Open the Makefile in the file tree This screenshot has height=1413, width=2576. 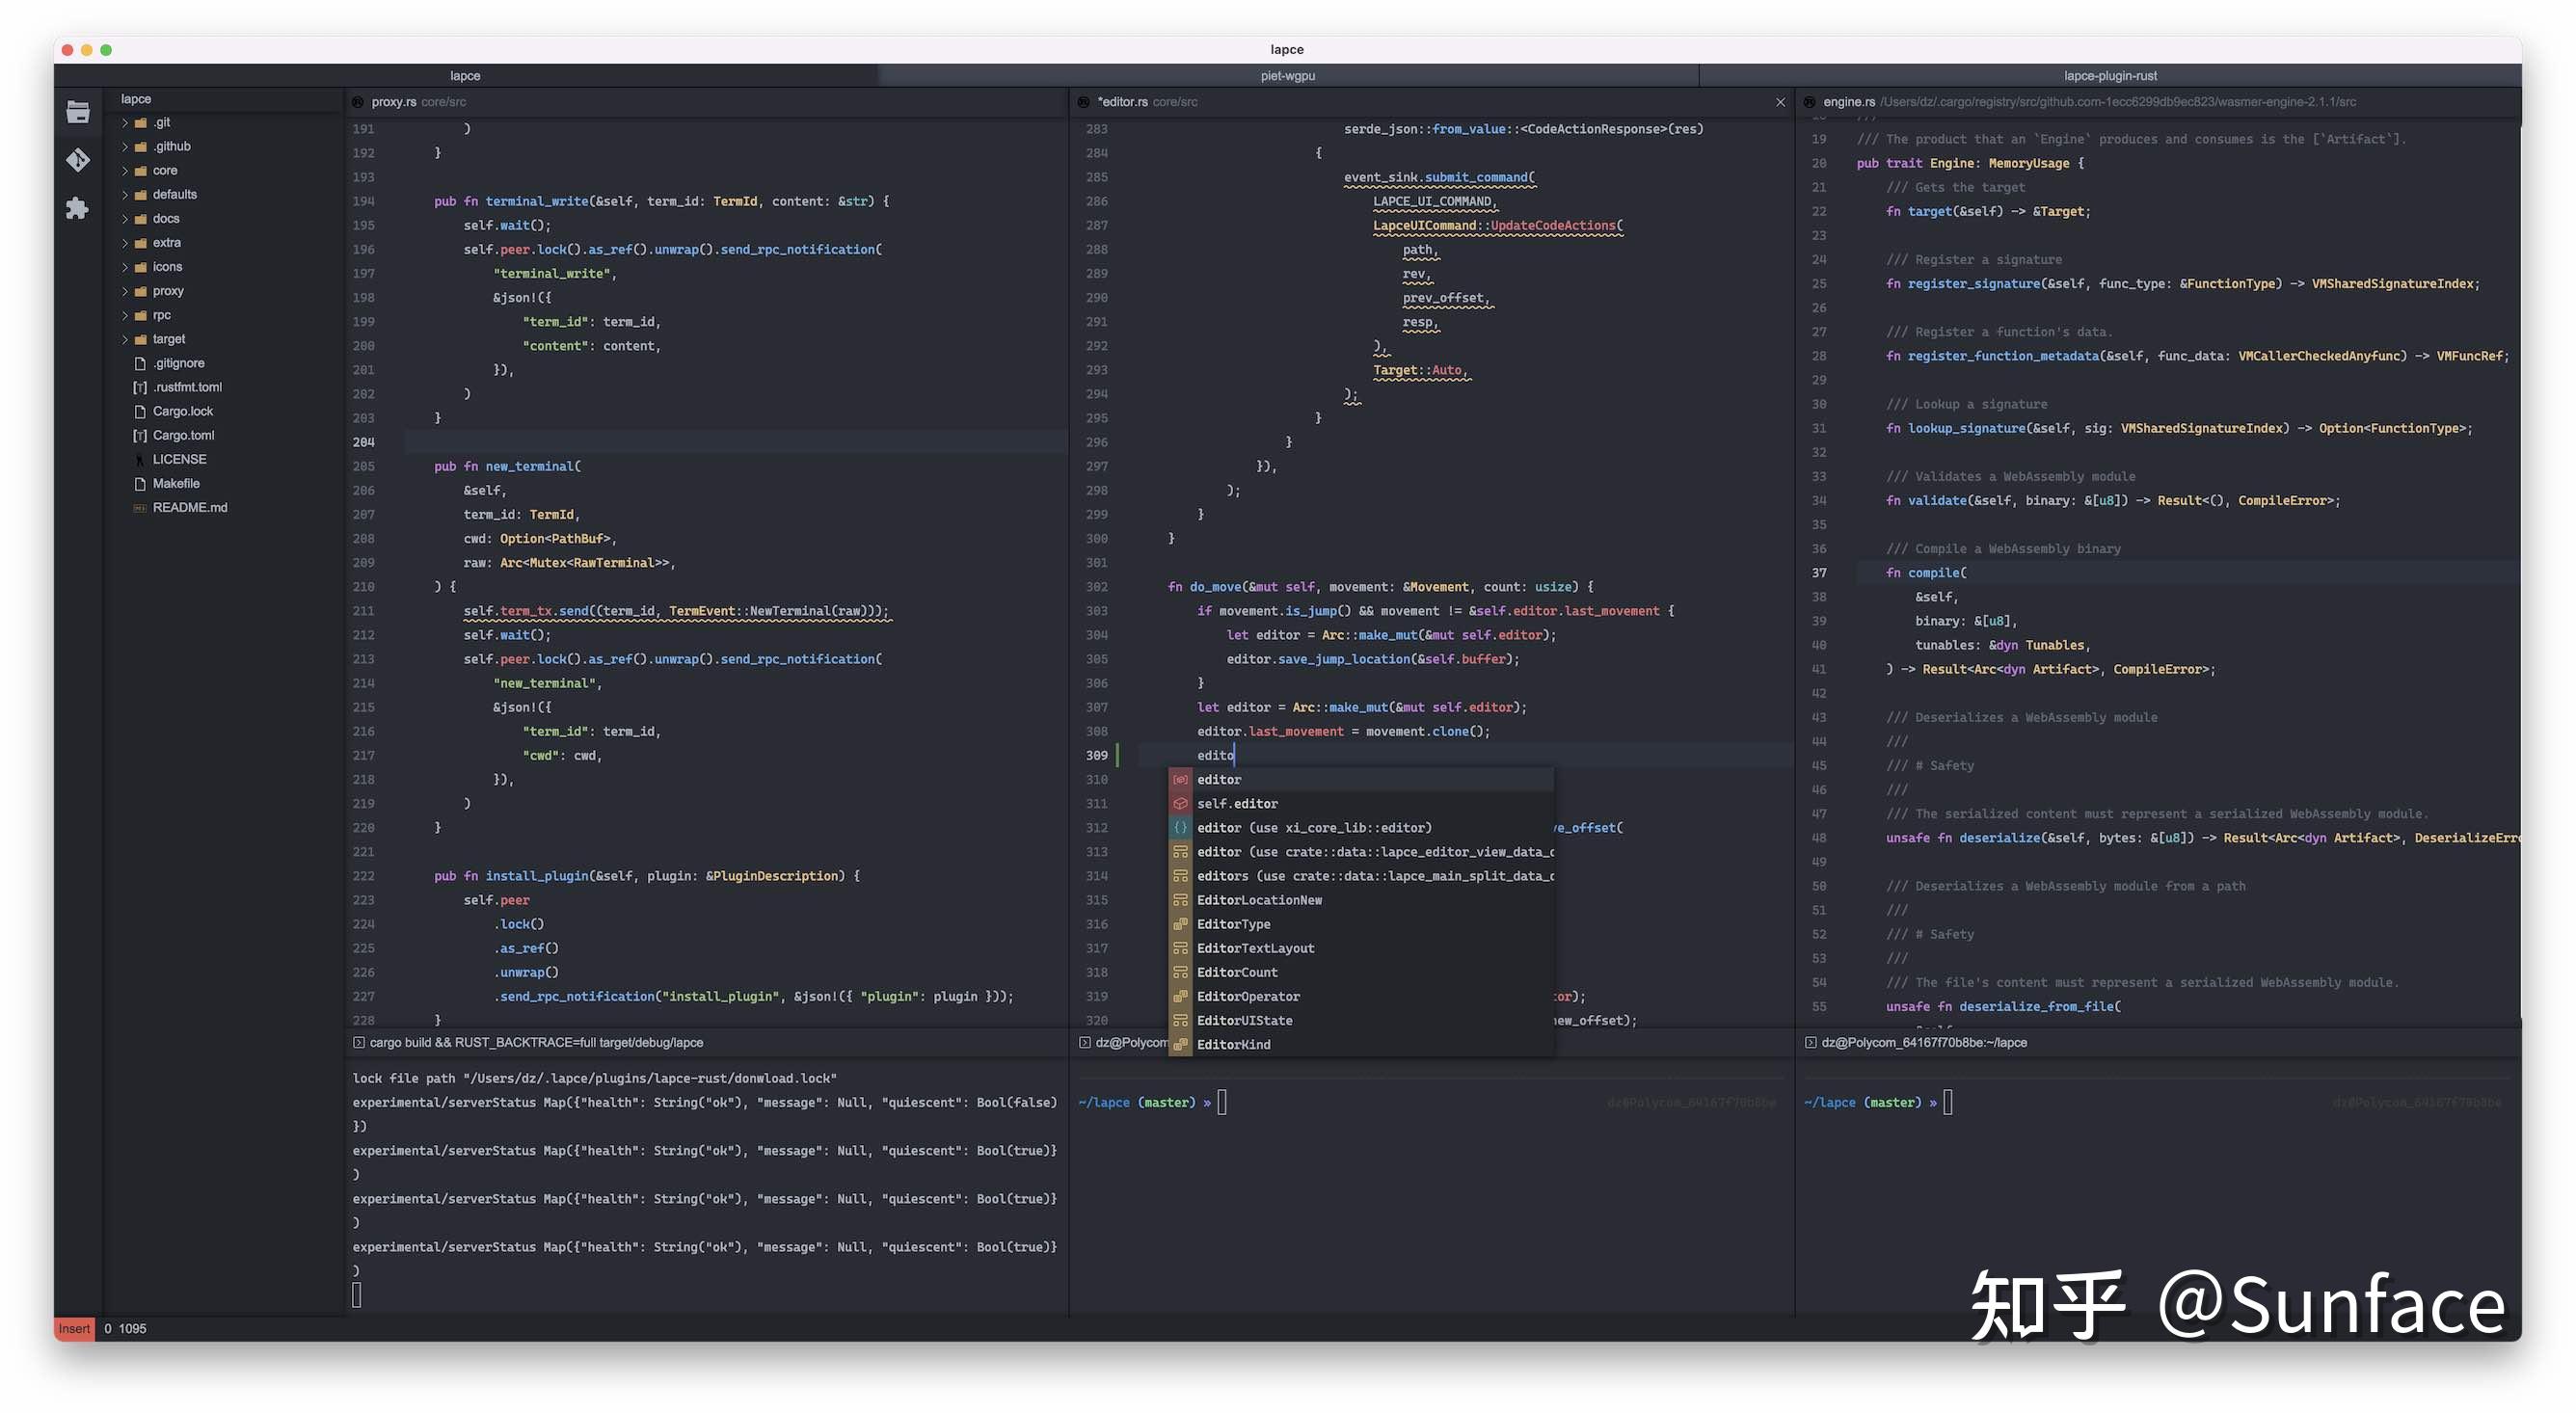pos(176,484)
